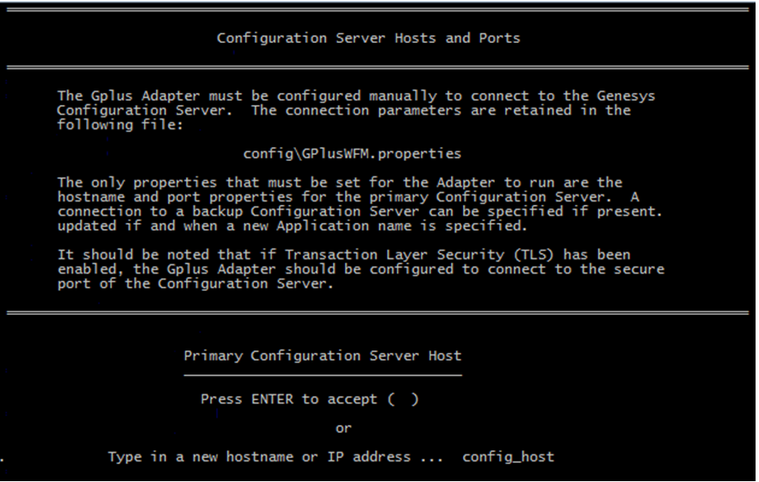This screenshot has width=759, height=482.
Task: Click the 'Press ENTER to accept' prompt
Action: pyautogui.click(x=288, y=399)
